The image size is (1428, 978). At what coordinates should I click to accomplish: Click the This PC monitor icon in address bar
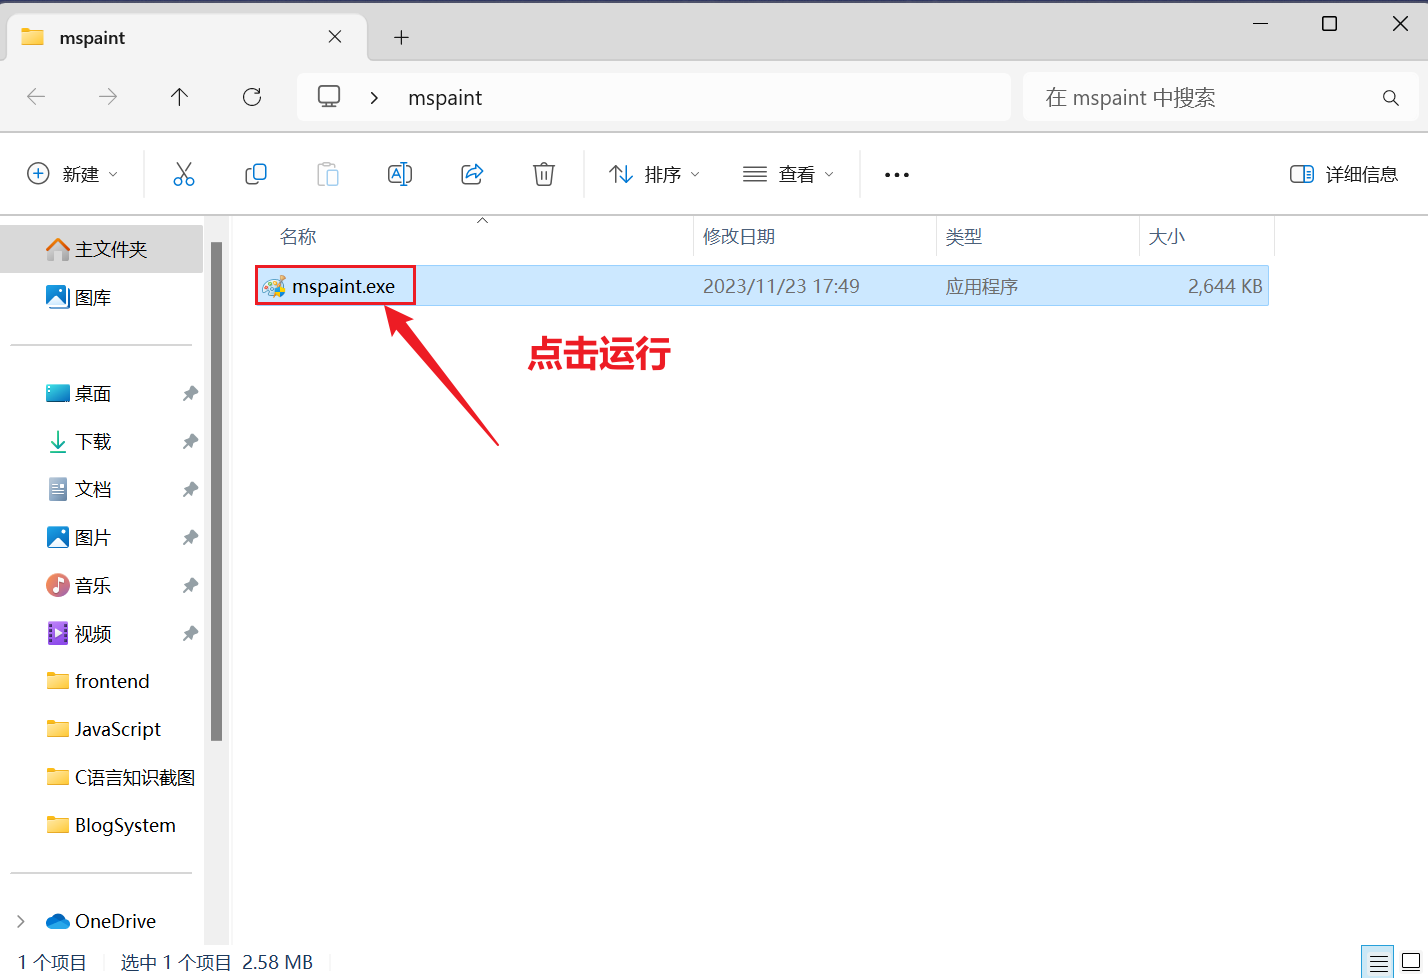click(329, 97)
